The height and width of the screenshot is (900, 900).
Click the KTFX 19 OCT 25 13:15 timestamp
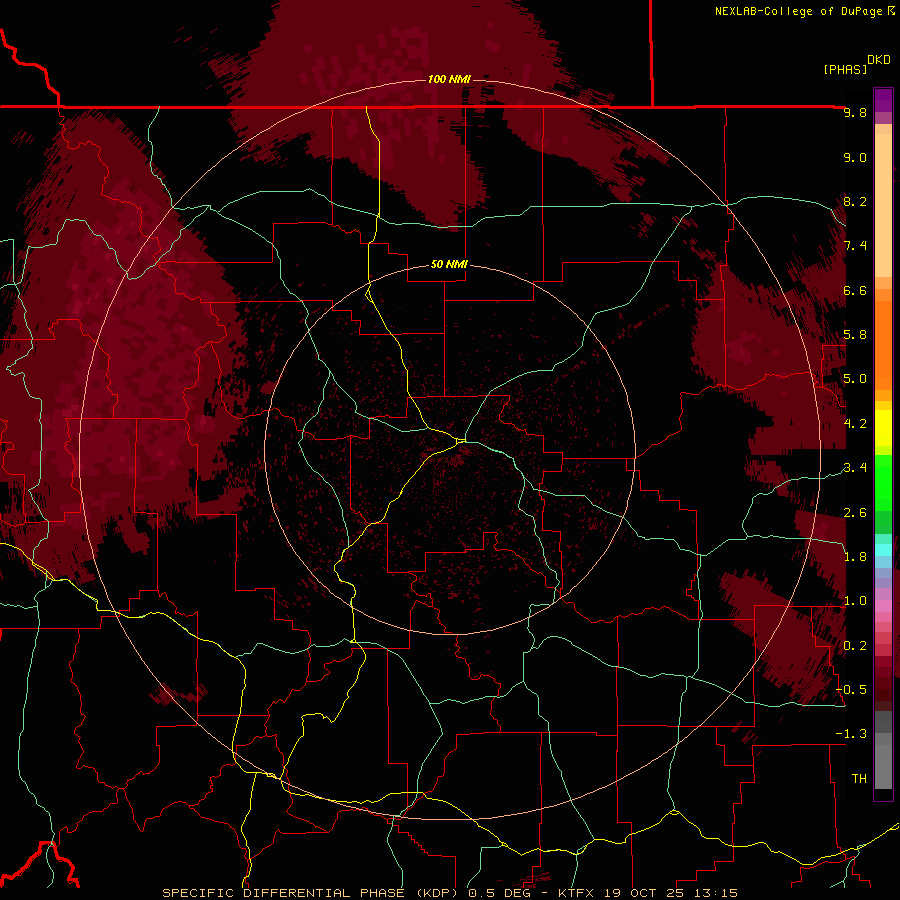click(648, 893)
